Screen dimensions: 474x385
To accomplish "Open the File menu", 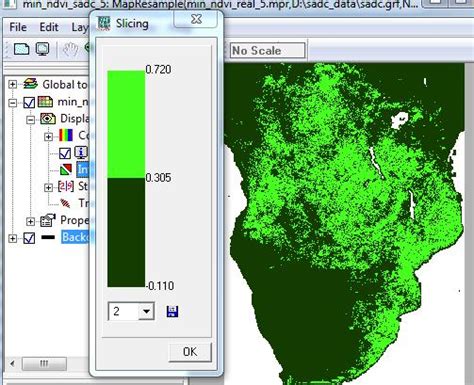I will (x=18, y=27).
